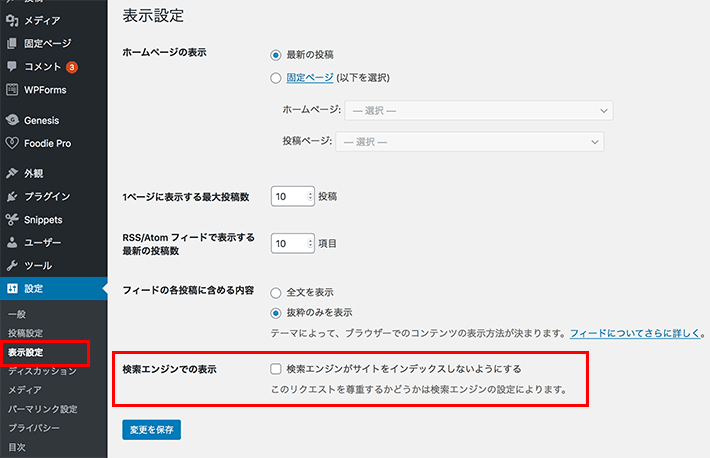Image resolution: width=710 pixels, height=458 pixels.
Task: Enable 検索エンジンがサイトをインデックスしないようにする checkbox
Action: (x=275, y=369)
